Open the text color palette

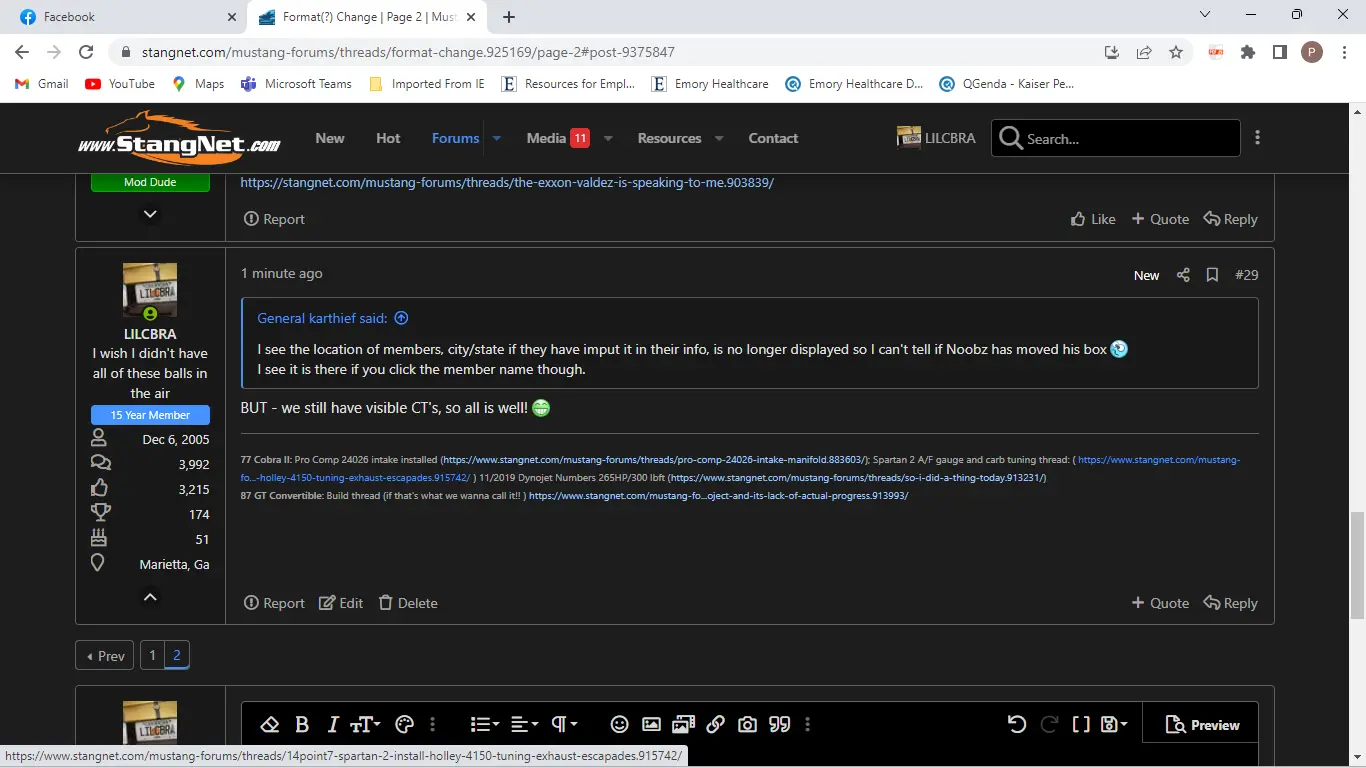coord(404,725)
